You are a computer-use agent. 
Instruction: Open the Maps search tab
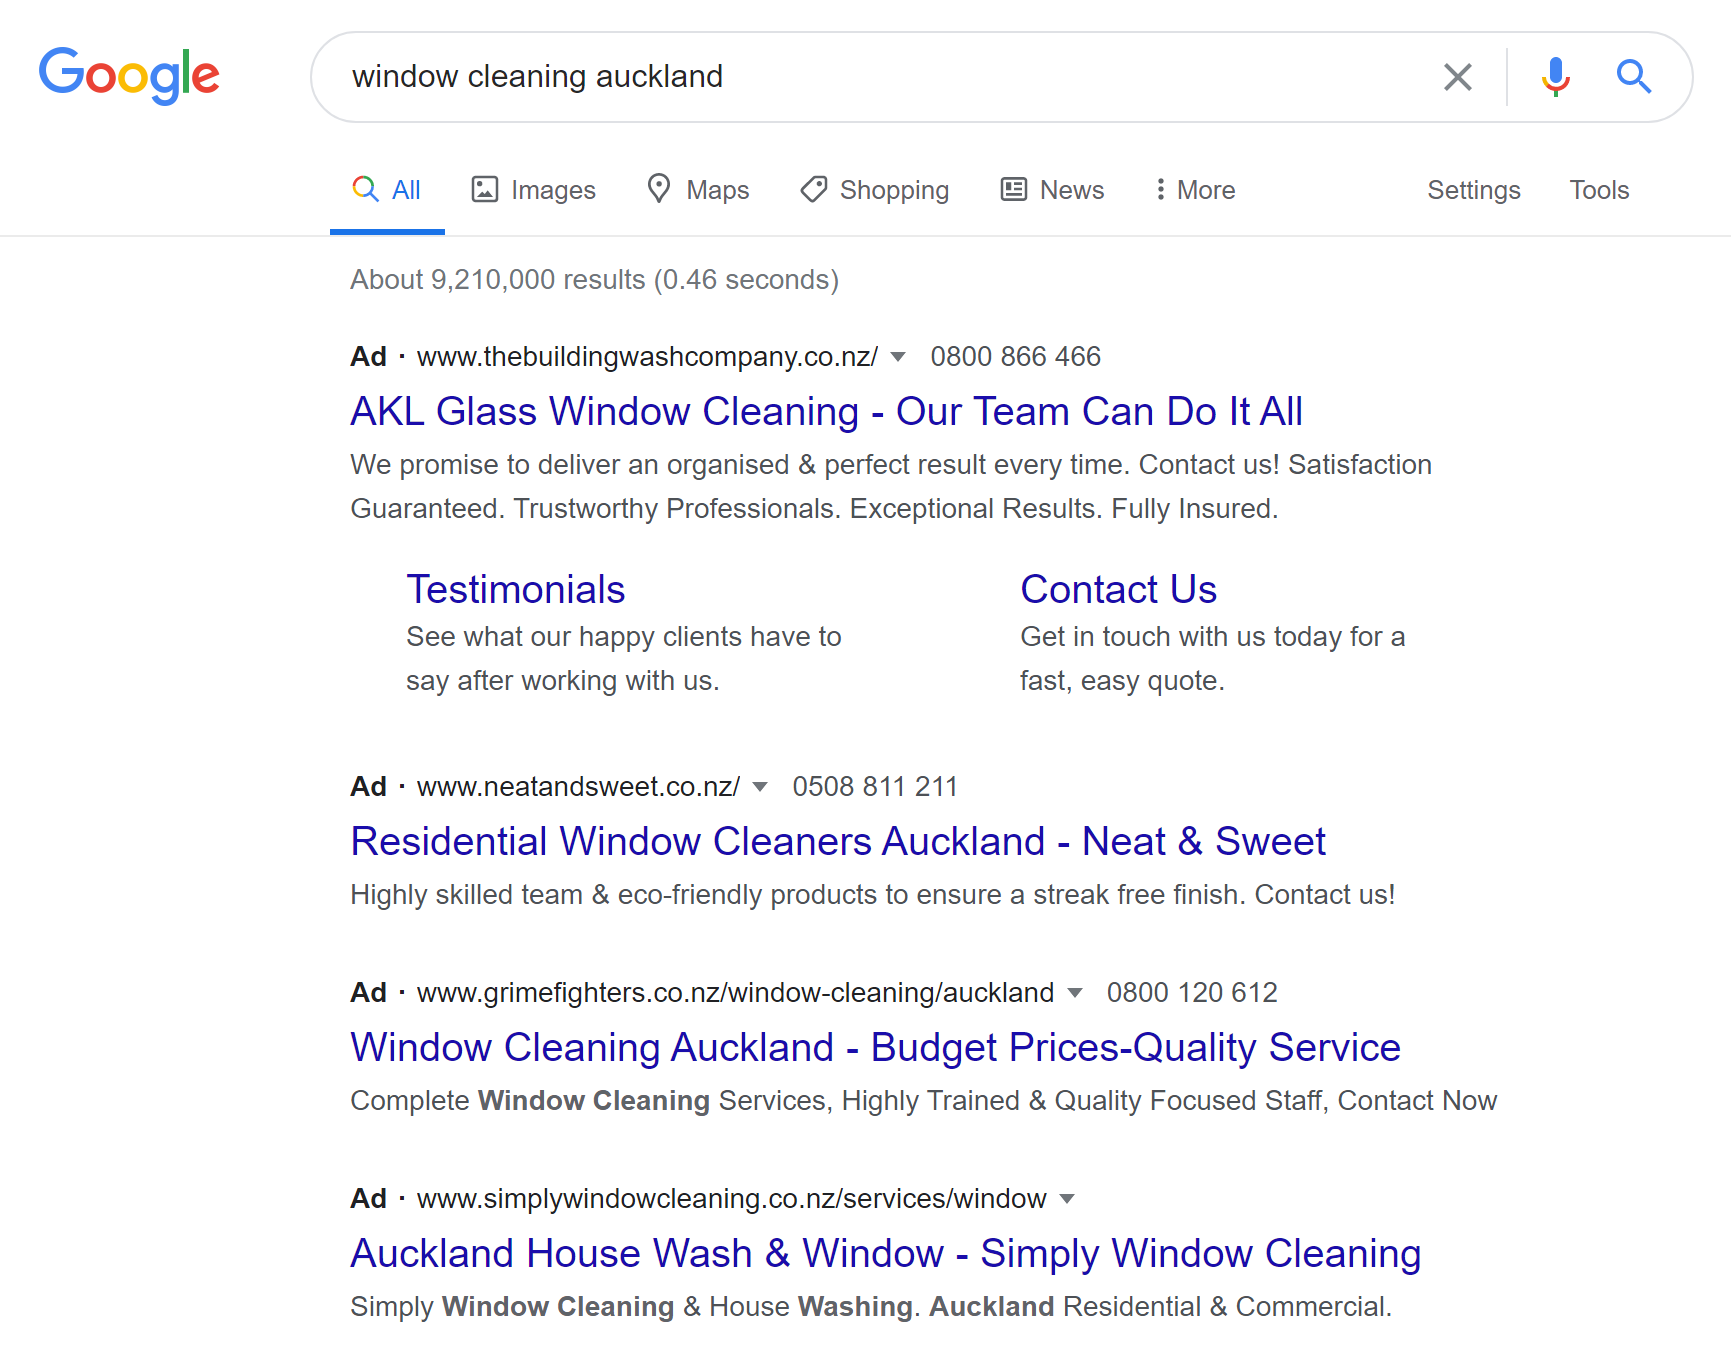point(698,190)
